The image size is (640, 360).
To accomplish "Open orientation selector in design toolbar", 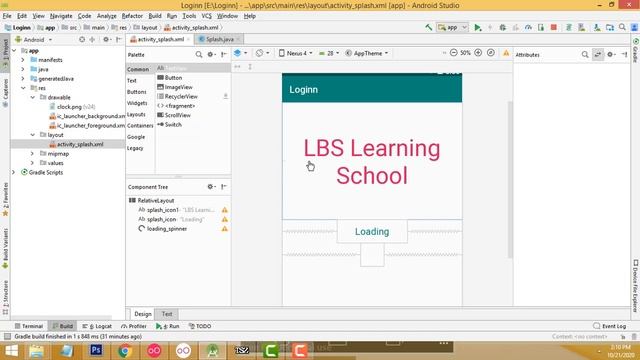I will (262, 53).
